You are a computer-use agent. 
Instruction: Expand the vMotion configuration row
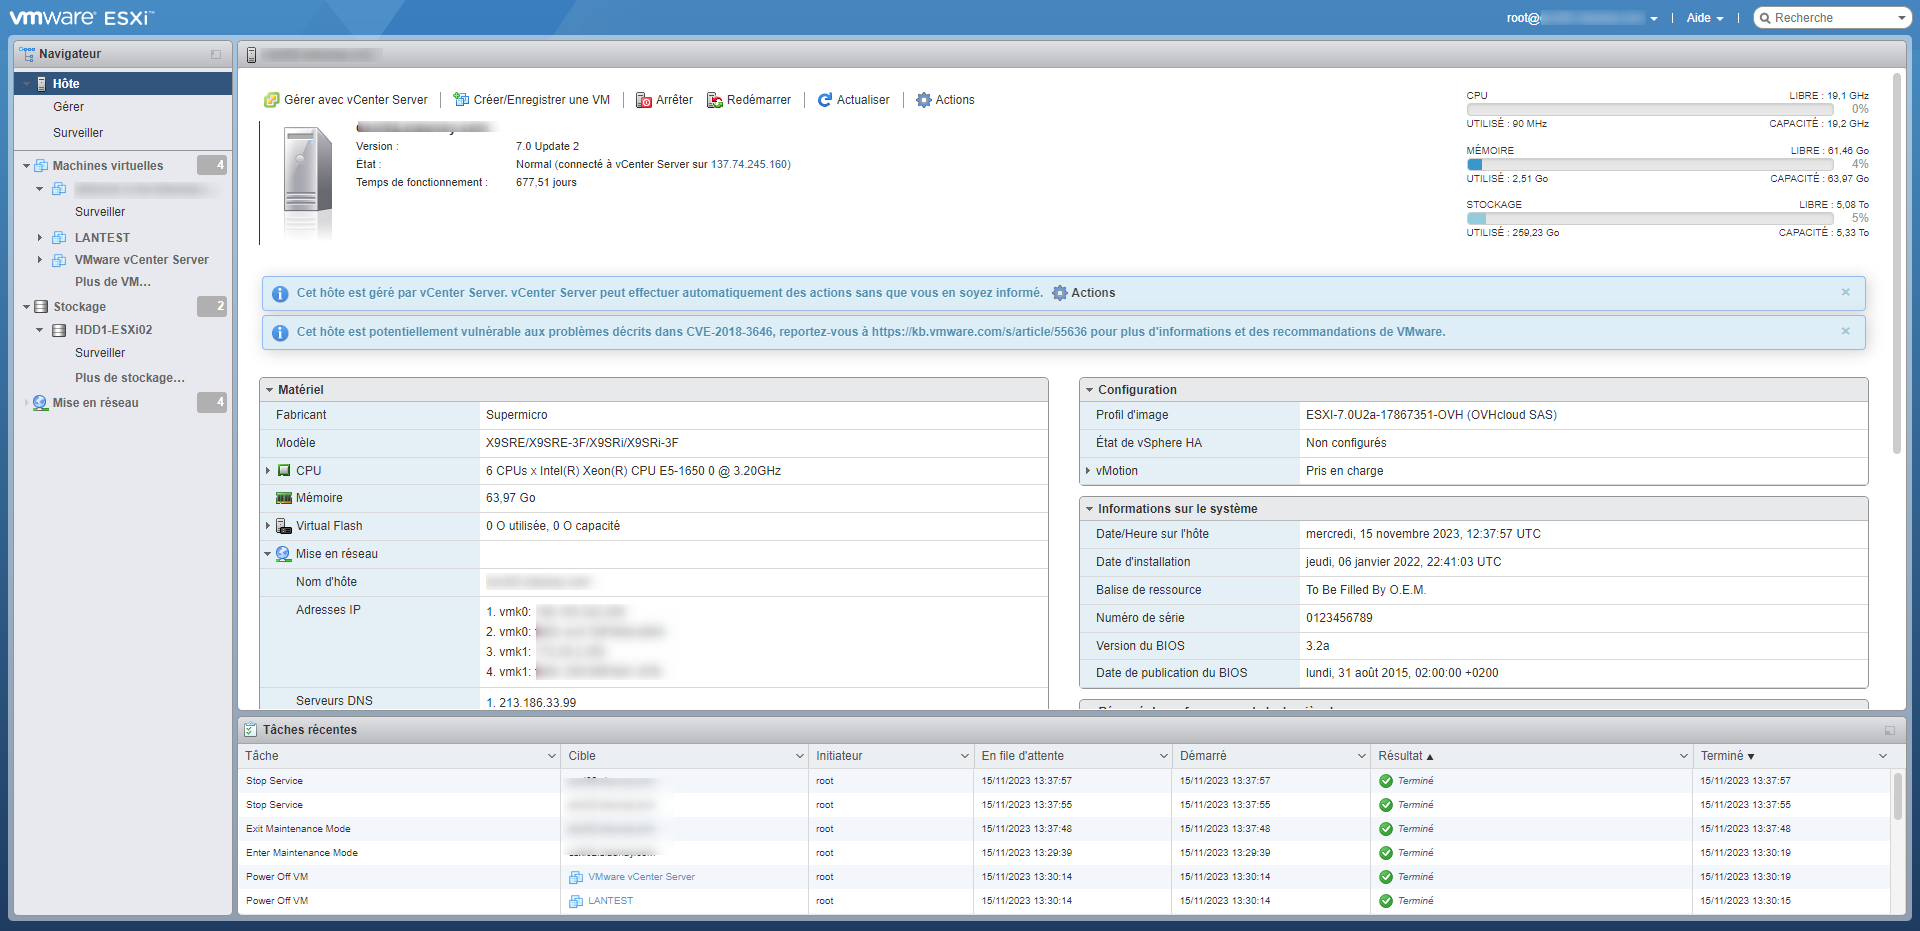[x=1088, y=471]
